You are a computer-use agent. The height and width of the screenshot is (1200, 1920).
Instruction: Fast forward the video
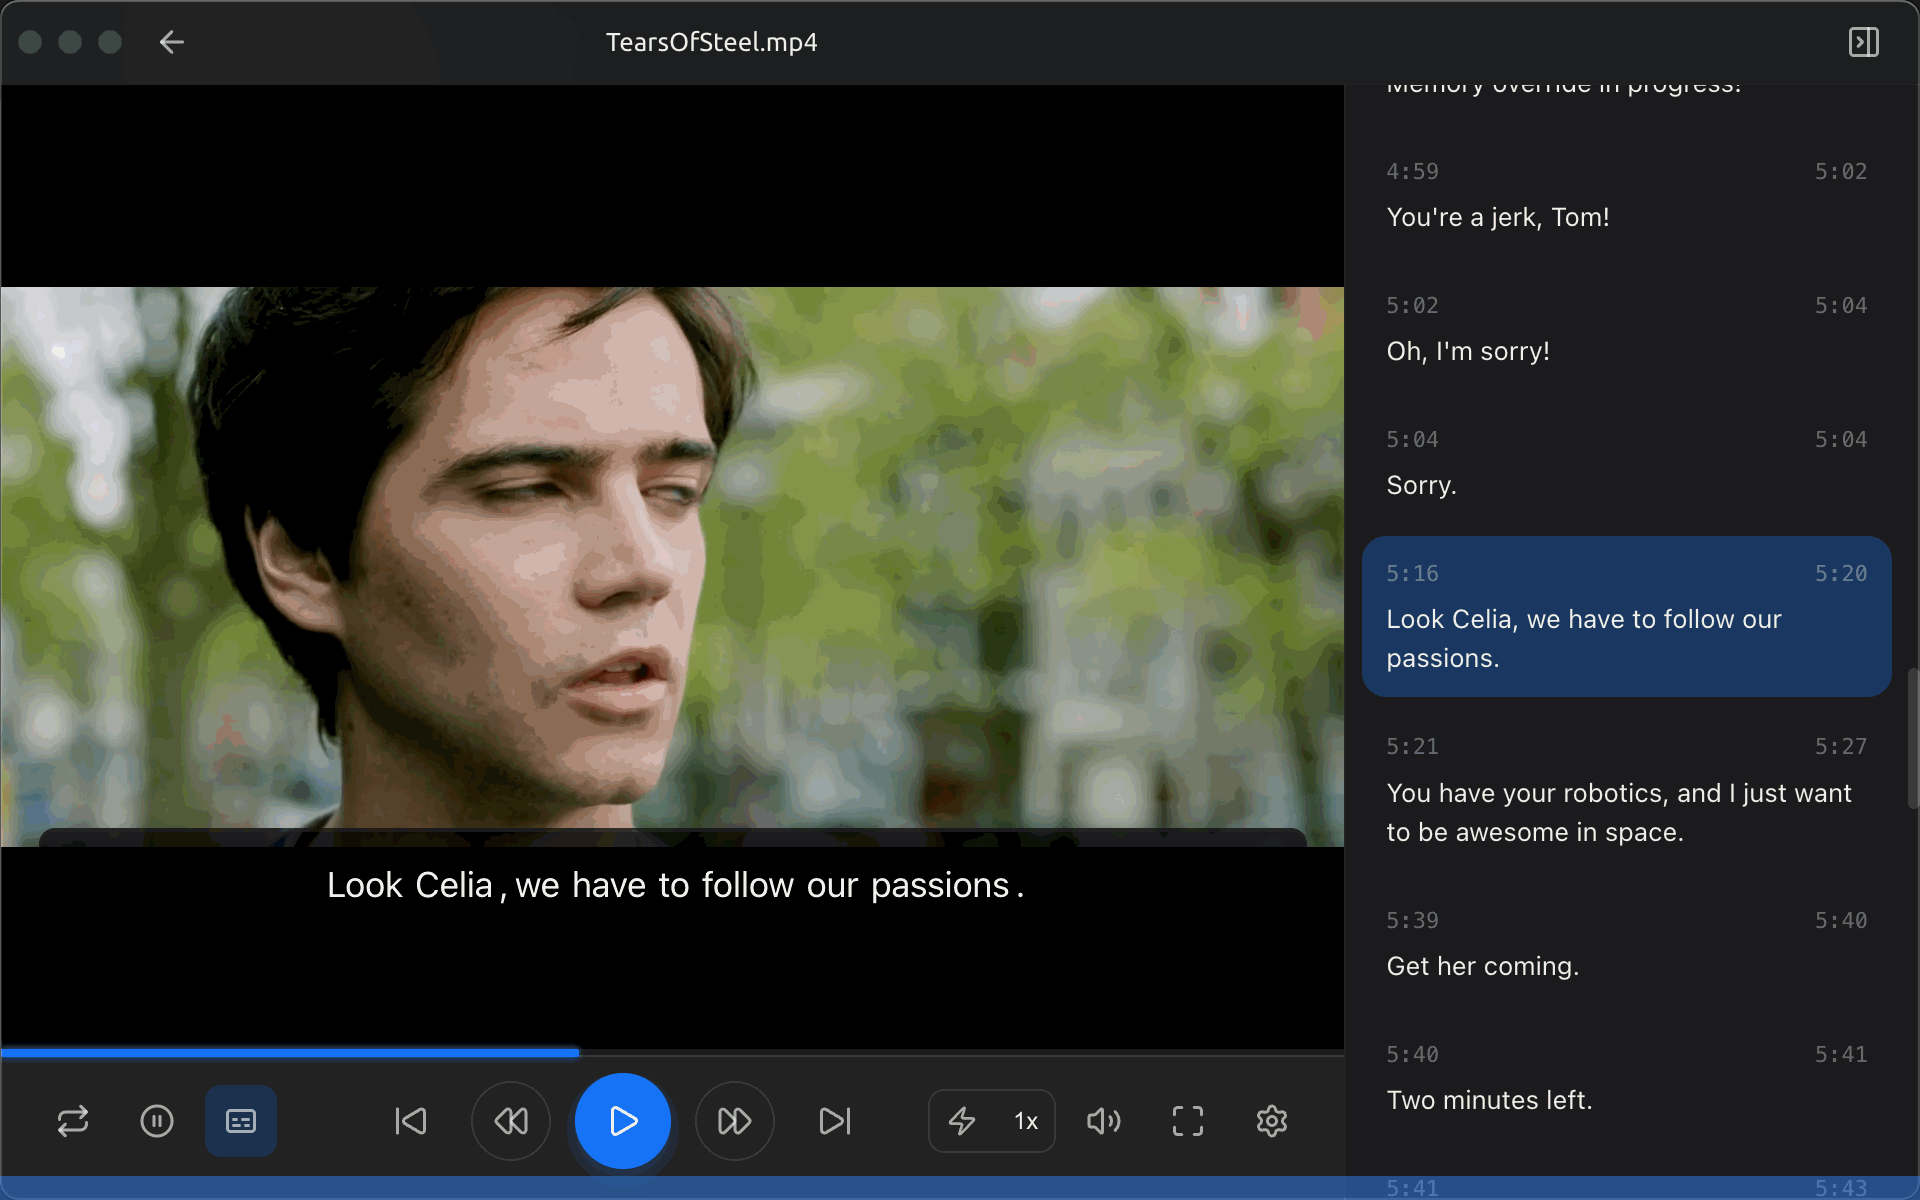(735, 1121)
